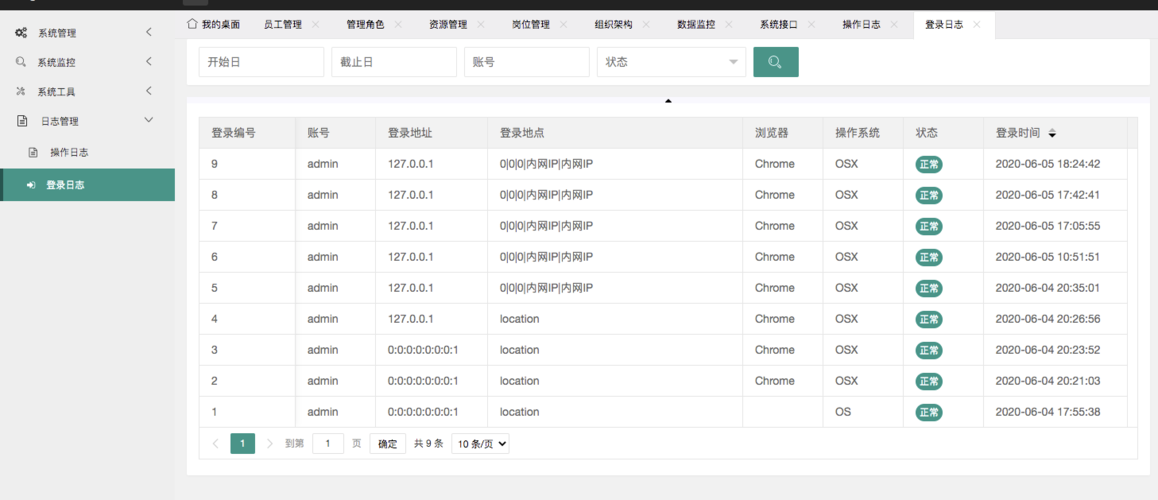Viewport: 1158px width, 500px height.
Task: Click 127.0.0.1 in row 6
Action: pos(411,257)
